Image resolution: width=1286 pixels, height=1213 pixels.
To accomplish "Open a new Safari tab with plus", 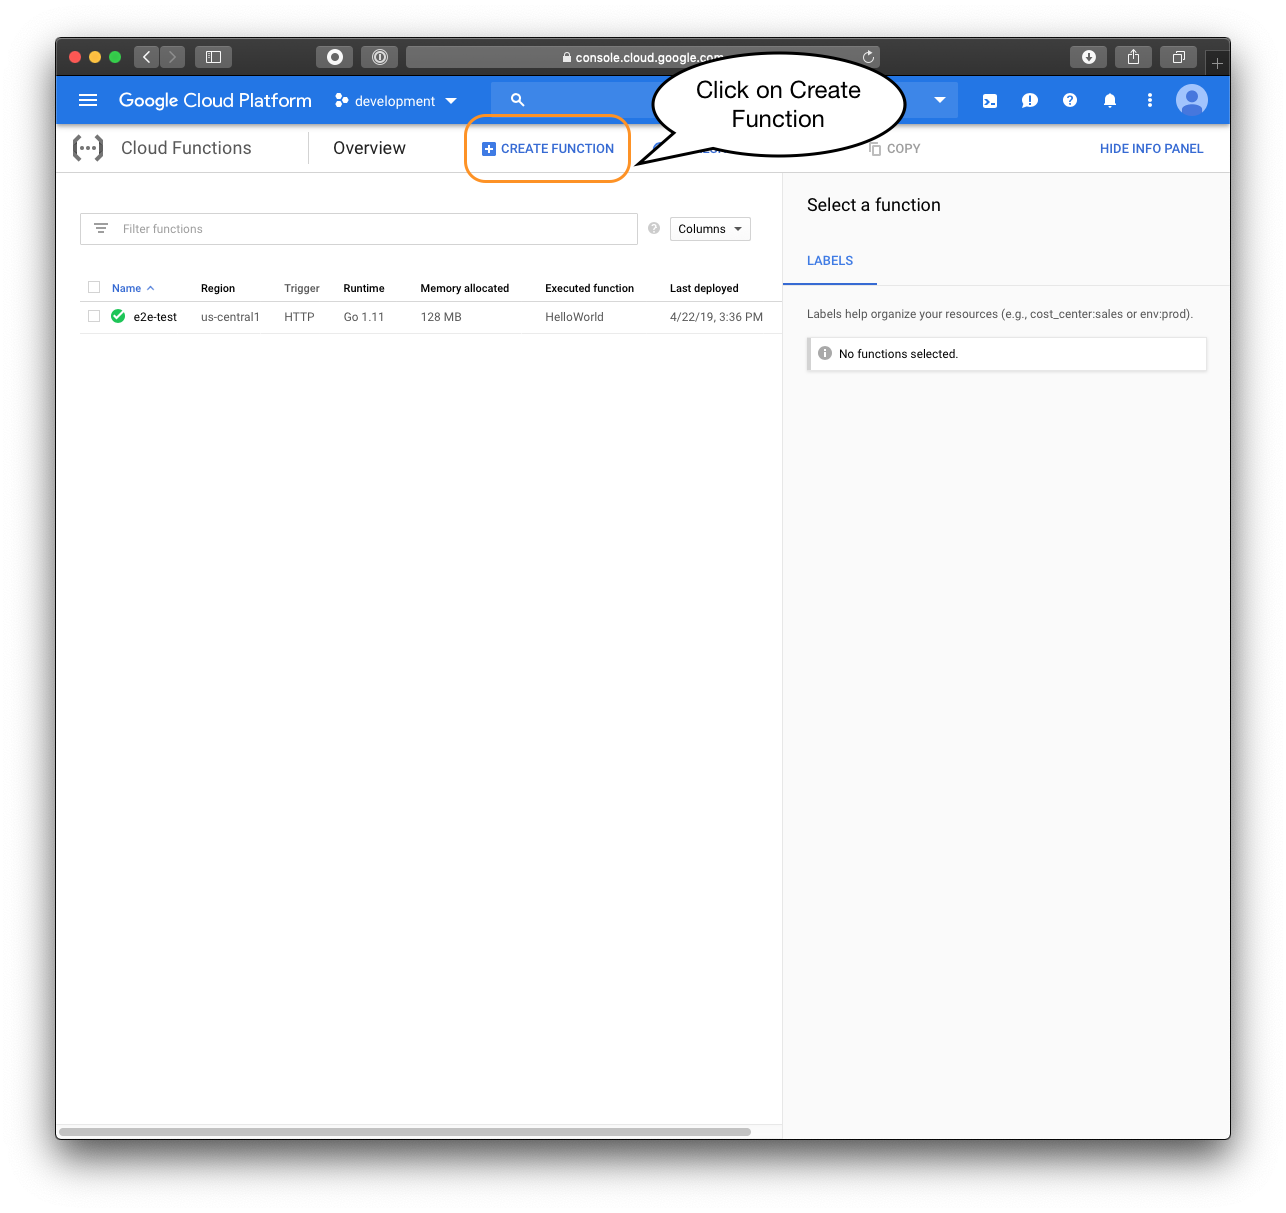I will tap(1217, 63).
